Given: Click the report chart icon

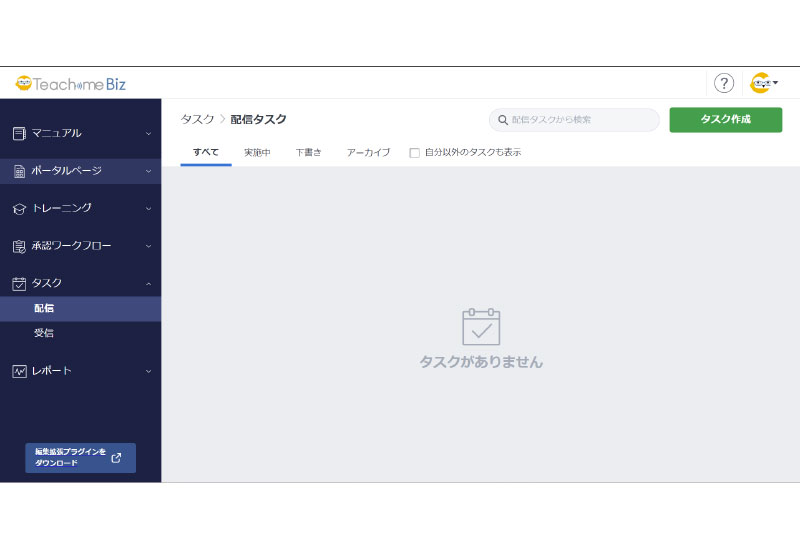Looking at the screenshot, I should 19,371.
